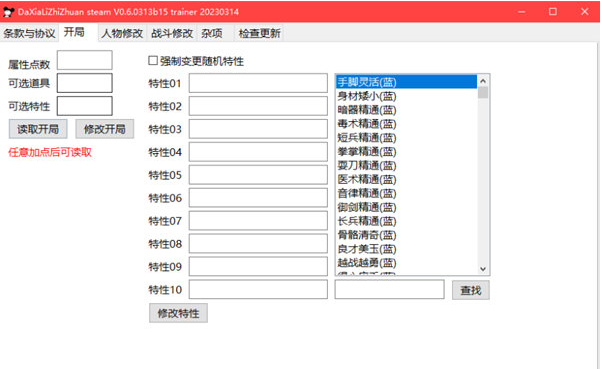Select 手脚灵活(蓝) in the trait list
This screenshot has height=369, width=602.
tap(406, 82)
